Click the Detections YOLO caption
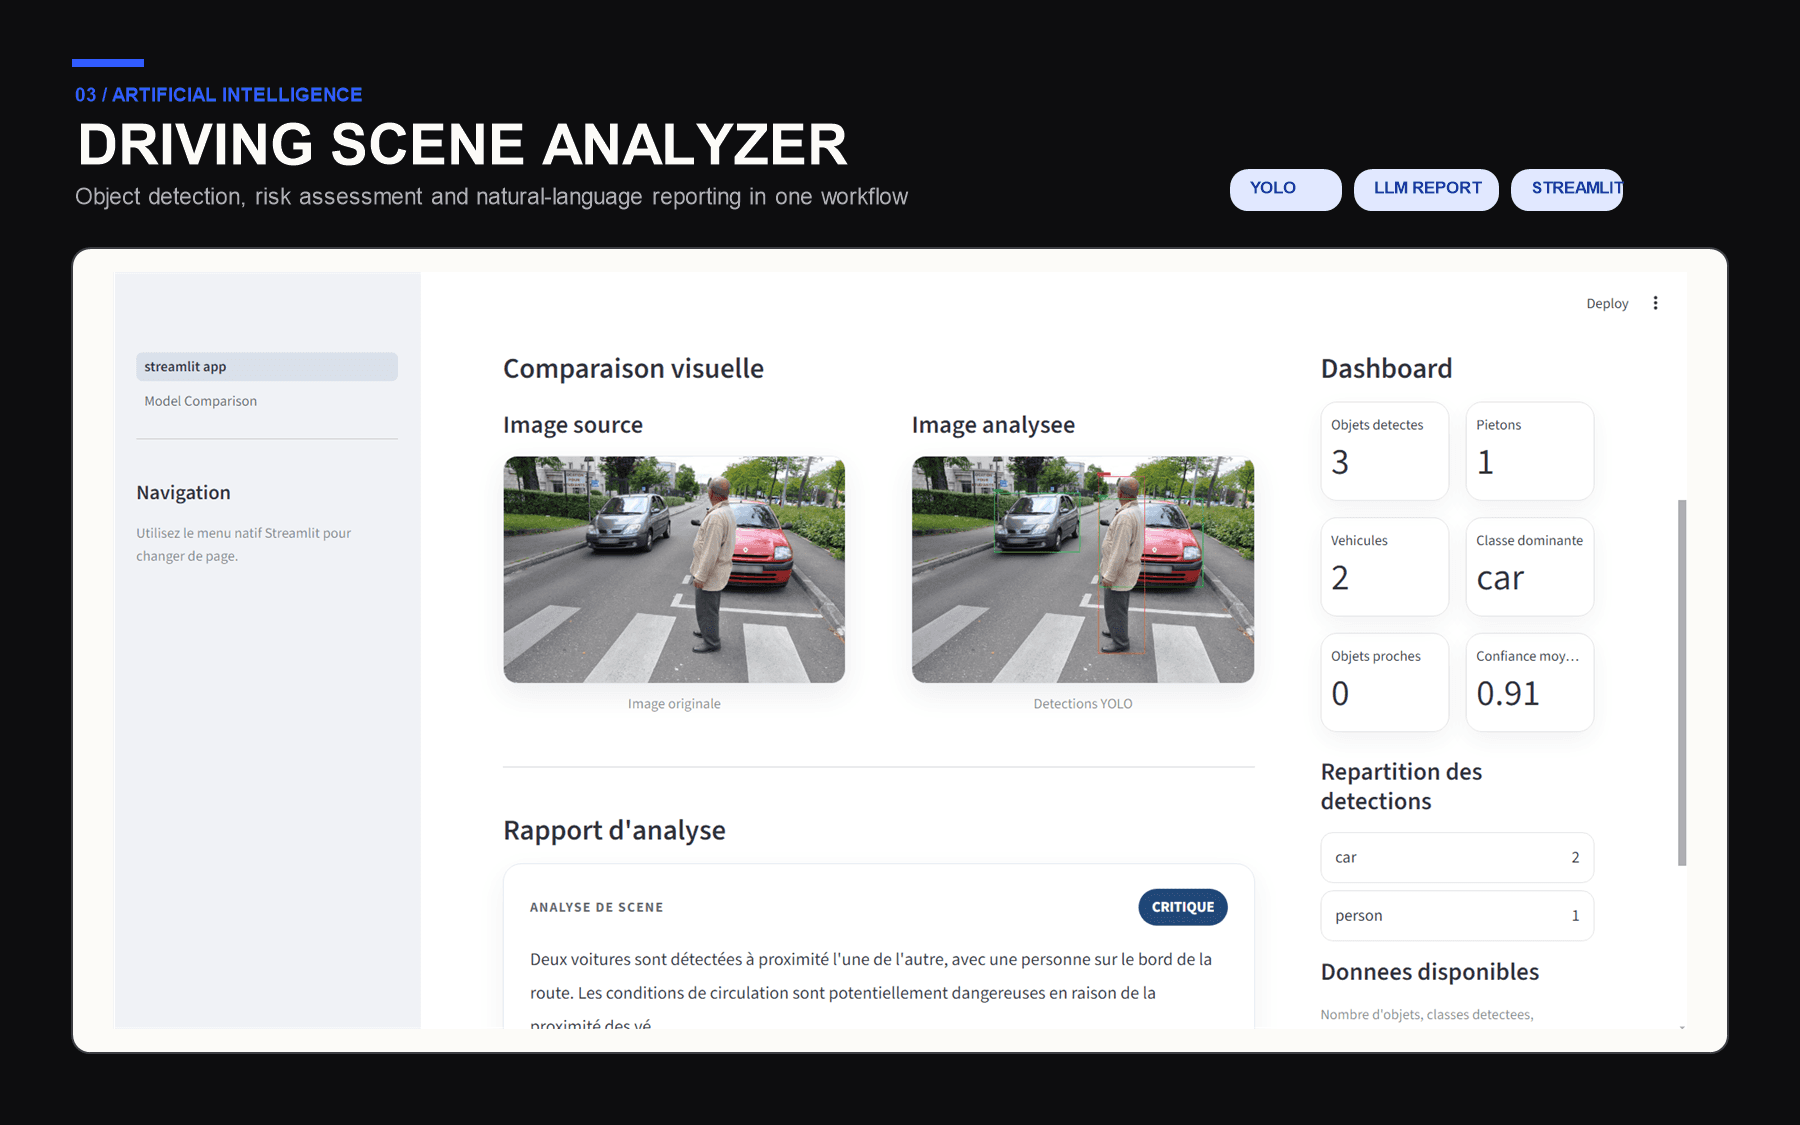Image resolution: width=1800 pixels, height=1125 pixels. click(x=1083, y=704)
